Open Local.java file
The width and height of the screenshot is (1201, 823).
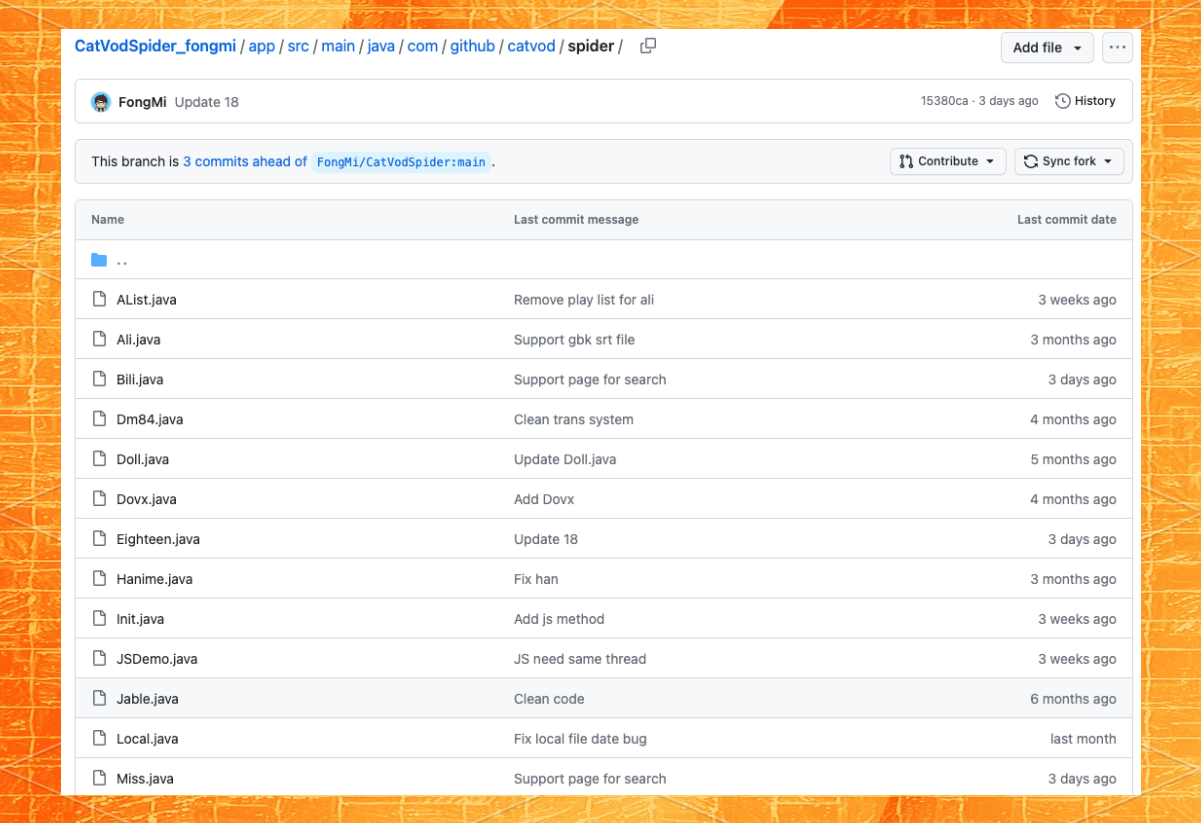click(x=147, y=739)
